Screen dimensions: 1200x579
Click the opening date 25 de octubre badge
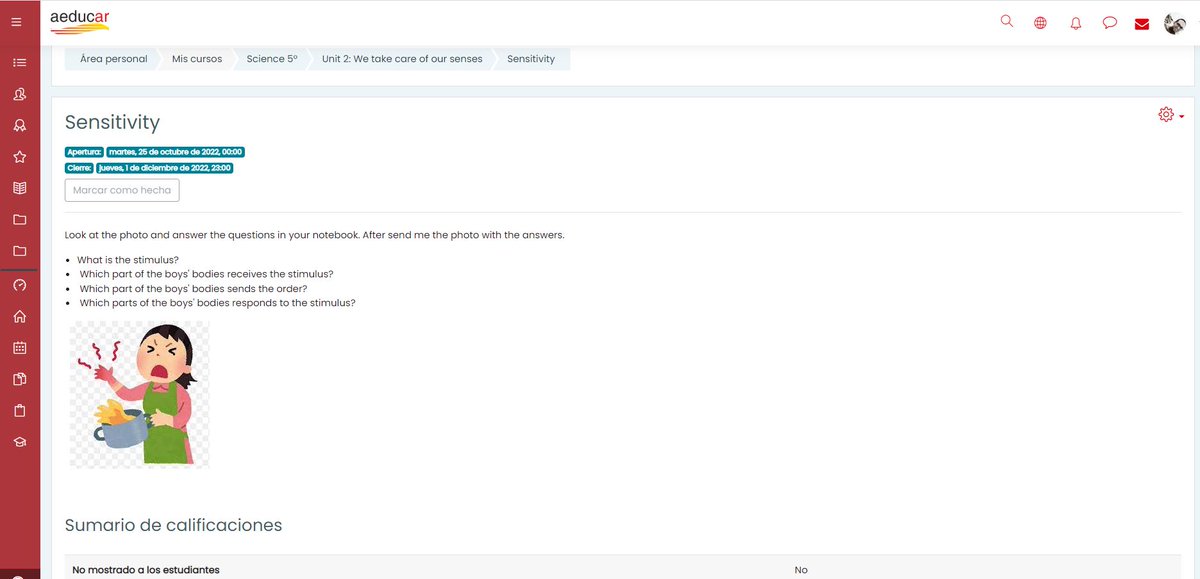pyautogui.click(x=175, y=152)
